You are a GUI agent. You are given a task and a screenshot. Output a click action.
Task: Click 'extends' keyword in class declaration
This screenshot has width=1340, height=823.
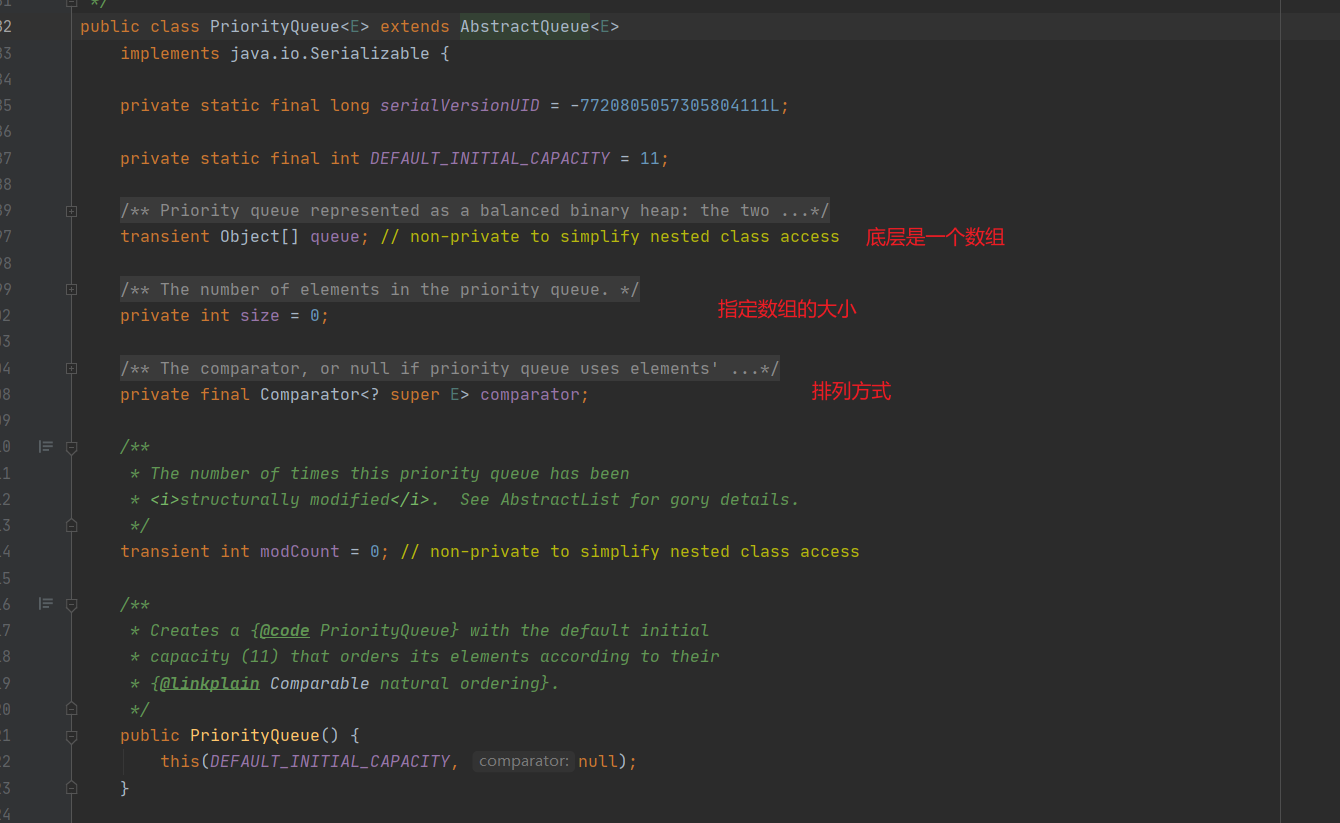(415, 26)
